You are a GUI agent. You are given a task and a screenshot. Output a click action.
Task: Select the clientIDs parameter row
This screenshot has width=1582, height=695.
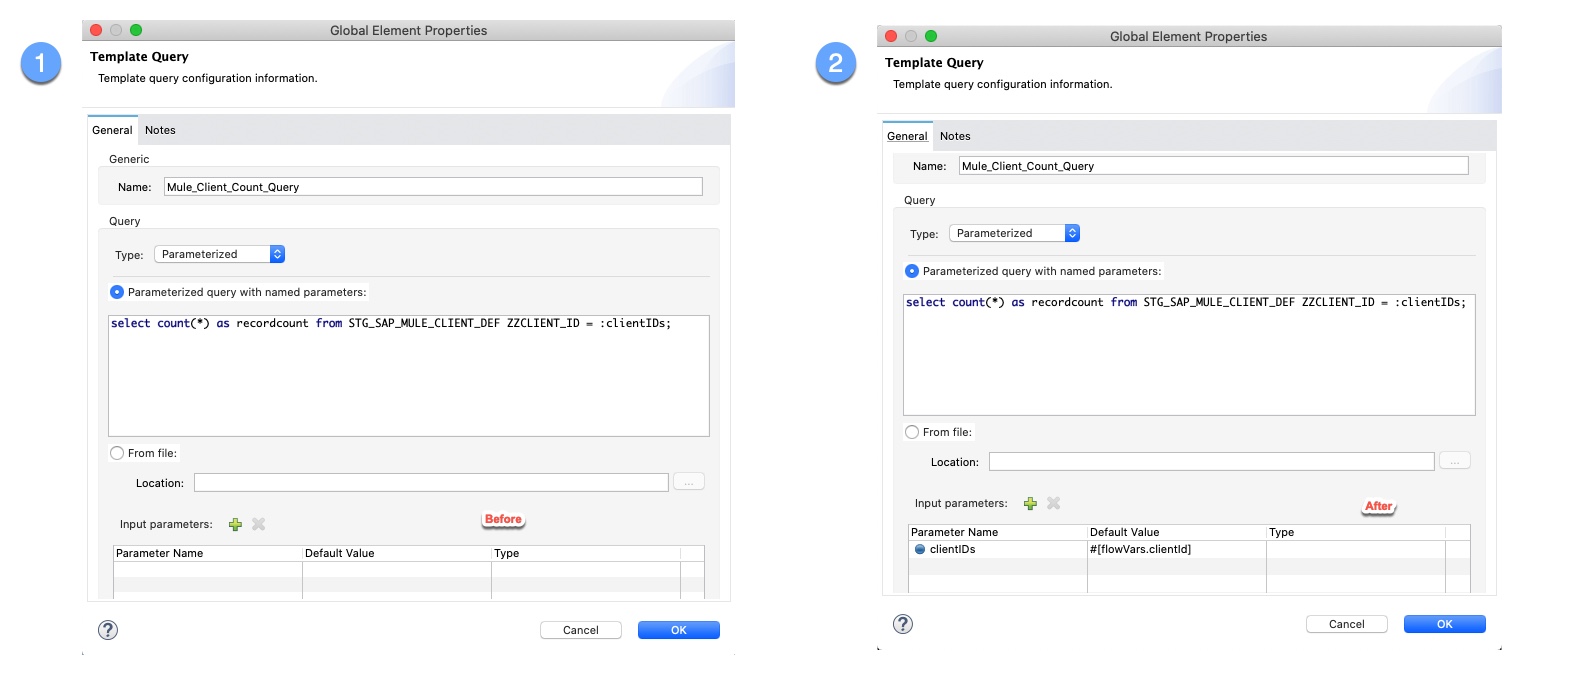(x=952, y=549)
